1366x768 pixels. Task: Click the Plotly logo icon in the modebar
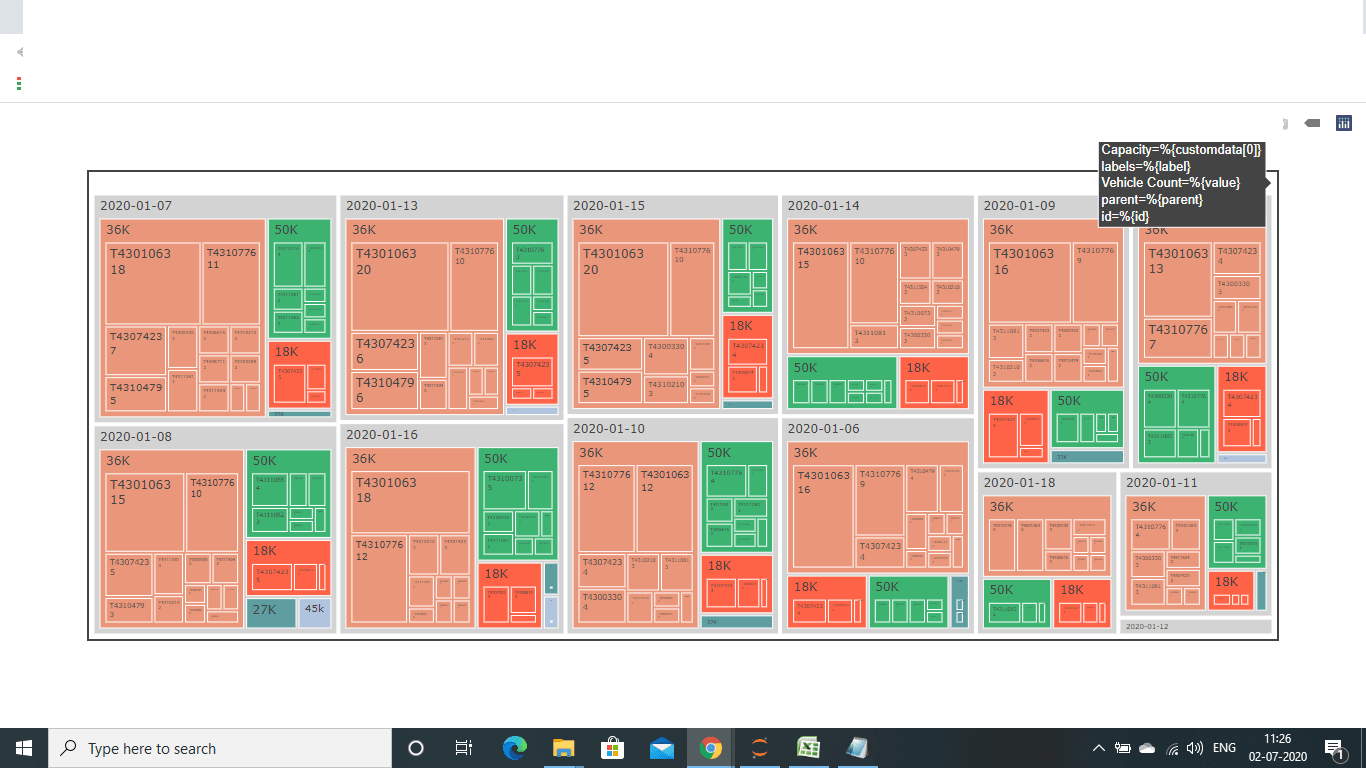[x=1344, y=123]
